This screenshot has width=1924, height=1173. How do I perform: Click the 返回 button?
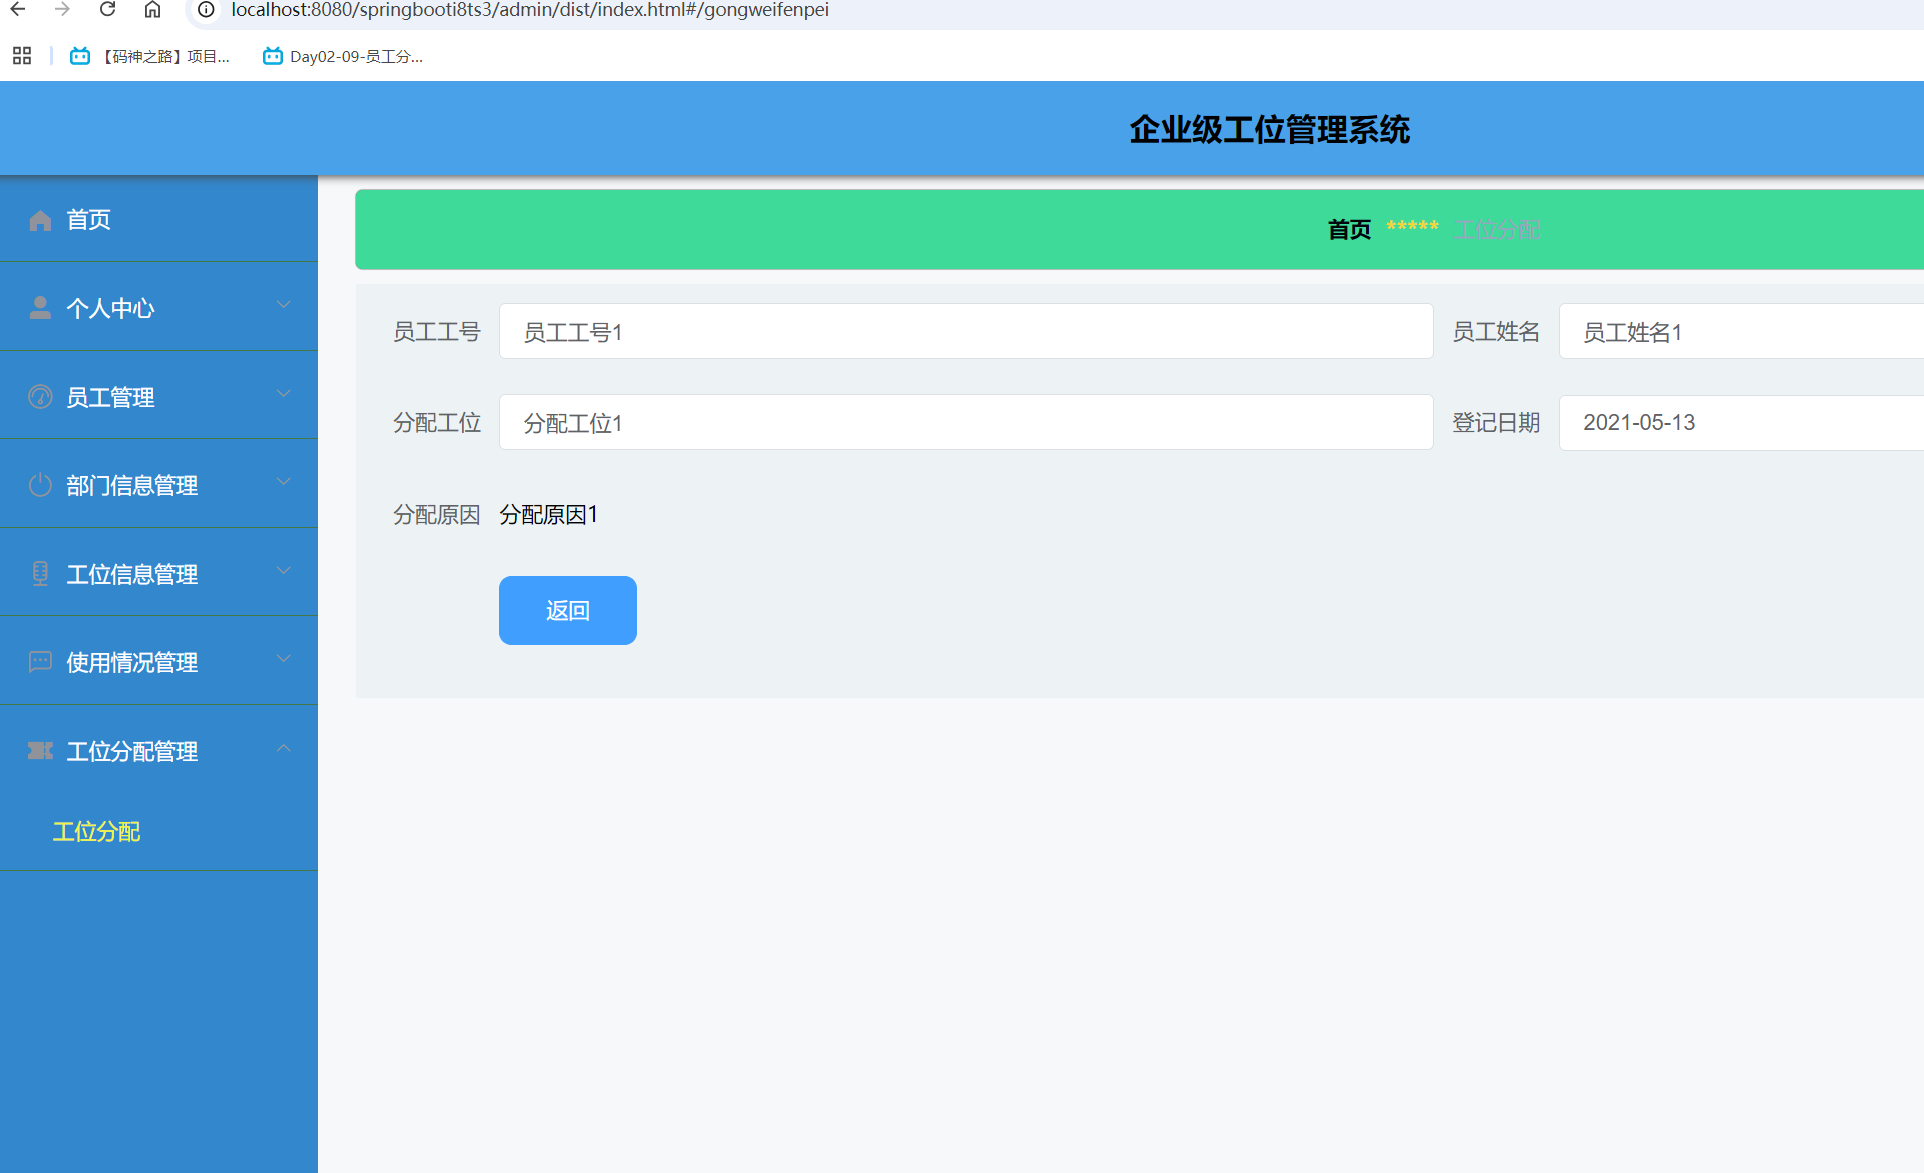point(567,610)
